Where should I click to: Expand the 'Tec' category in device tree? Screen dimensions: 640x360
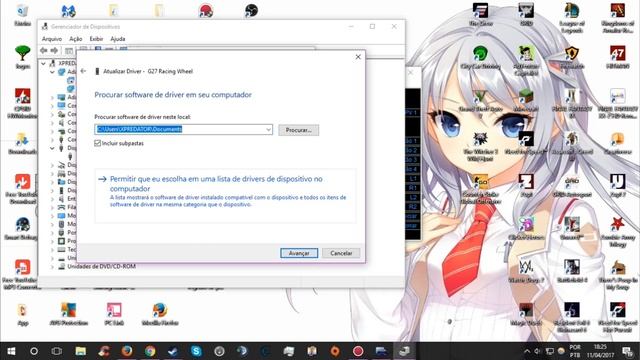pyautogui.click(x=52, y=249)
